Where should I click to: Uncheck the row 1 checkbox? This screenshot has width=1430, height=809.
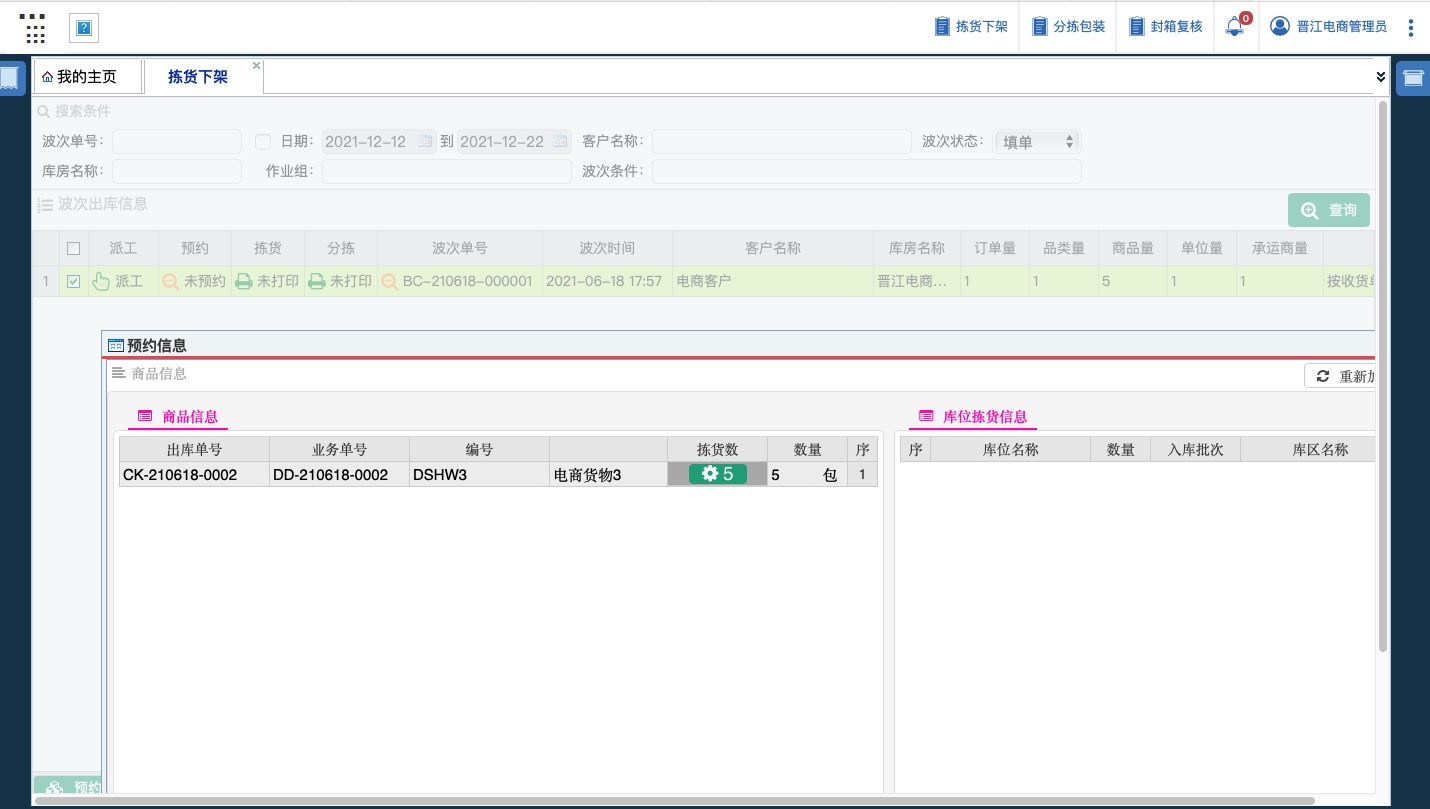click(73, 282)
